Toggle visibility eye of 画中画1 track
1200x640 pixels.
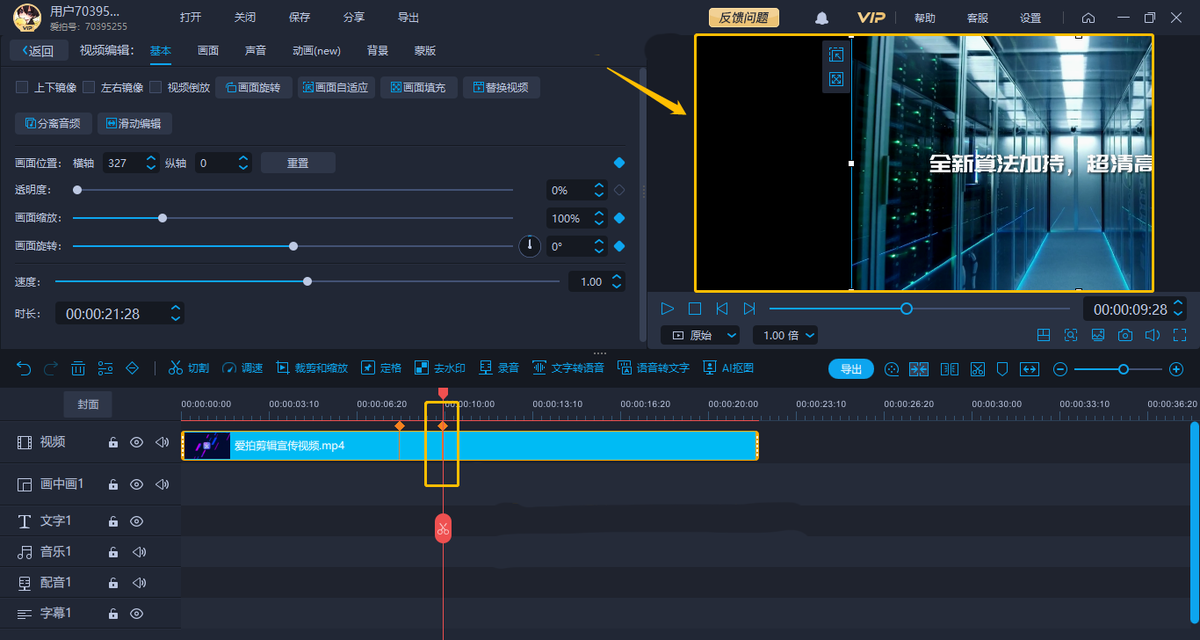[137, 484]
